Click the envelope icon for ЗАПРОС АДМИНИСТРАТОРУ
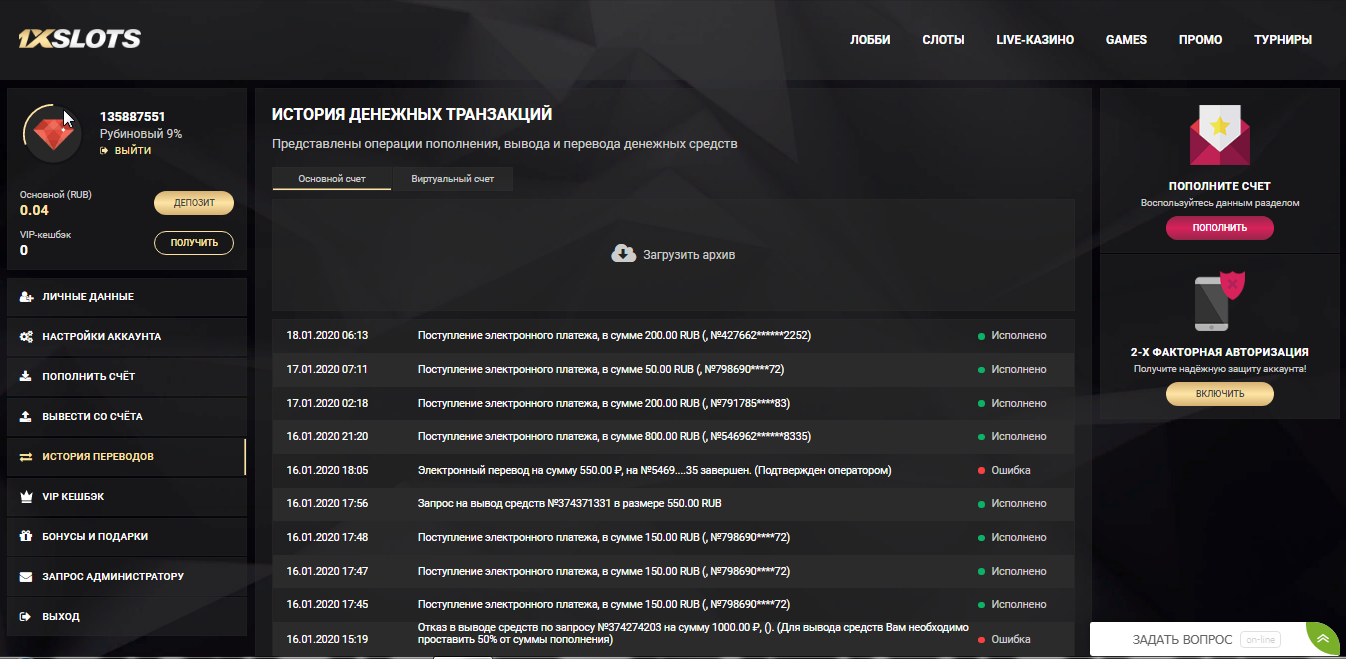 pos(26,577)
